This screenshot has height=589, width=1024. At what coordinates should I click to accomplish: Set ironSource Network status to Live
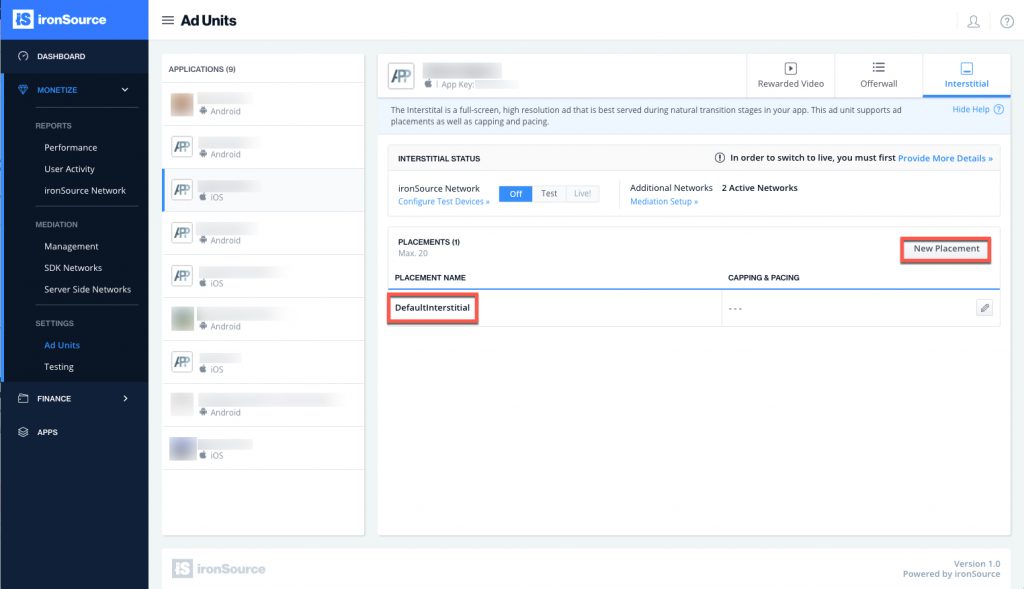click(583, 194)
